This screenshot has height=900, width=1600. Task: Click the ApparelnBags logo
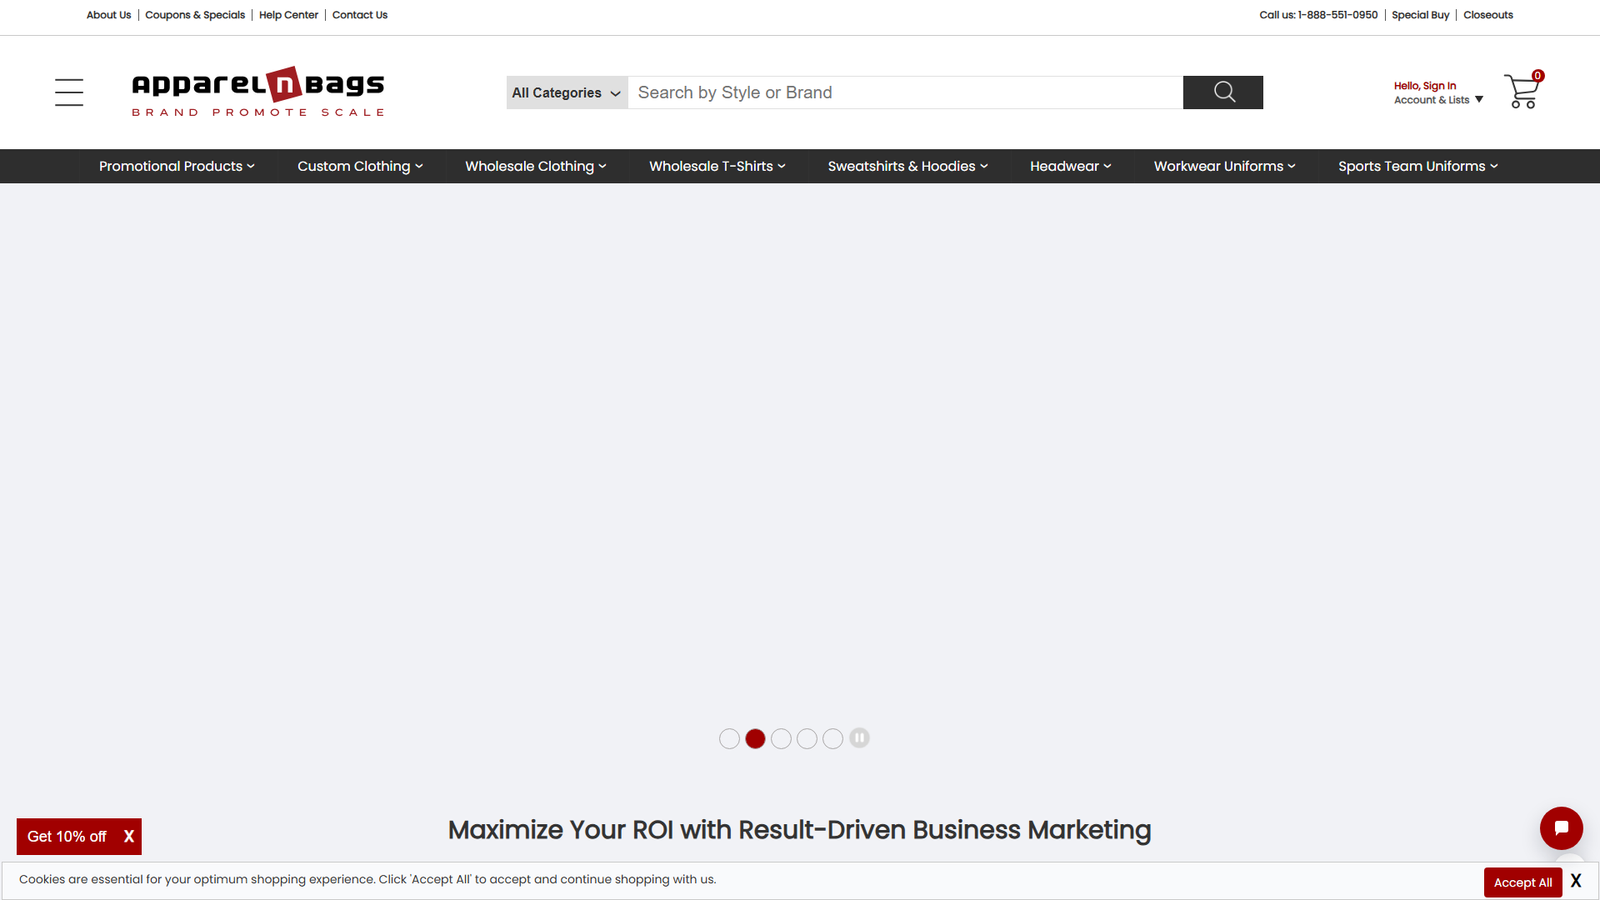[258, 92]
